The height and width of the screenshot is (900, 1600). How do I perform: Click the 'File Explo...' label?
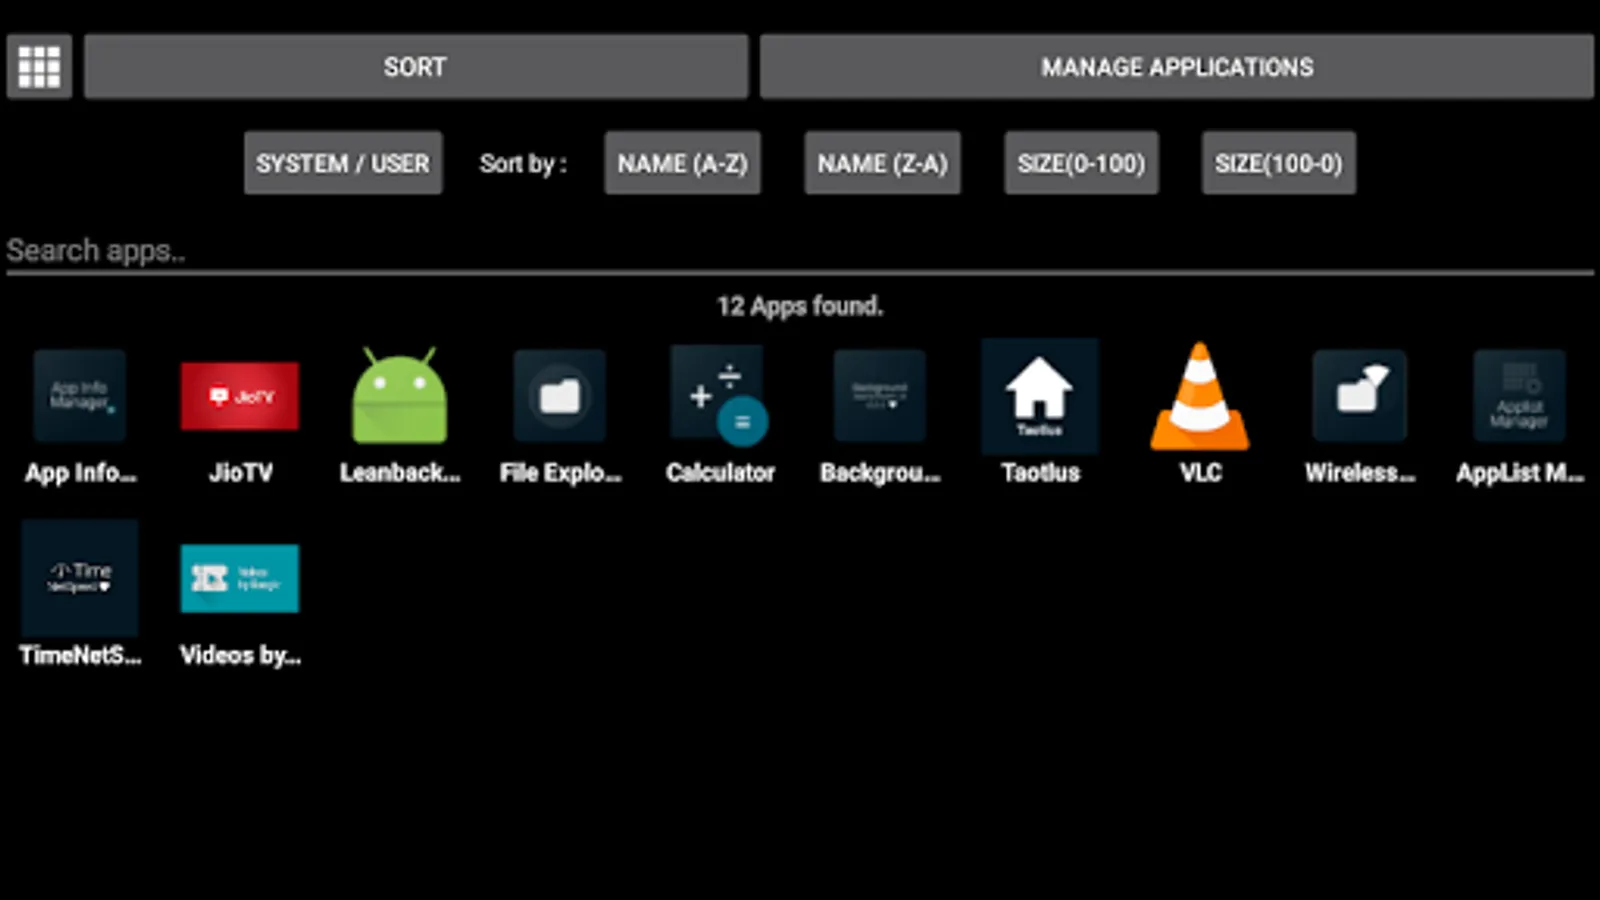[x=560, y=473]
